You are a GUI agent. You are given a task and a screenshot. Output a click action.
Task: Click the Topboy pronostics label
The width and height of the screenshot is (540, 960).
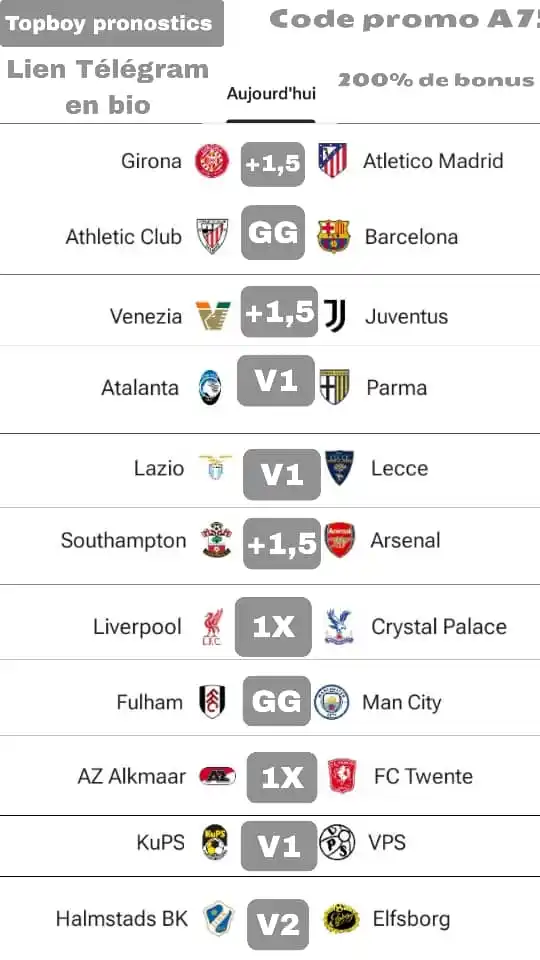coord(109,24)
